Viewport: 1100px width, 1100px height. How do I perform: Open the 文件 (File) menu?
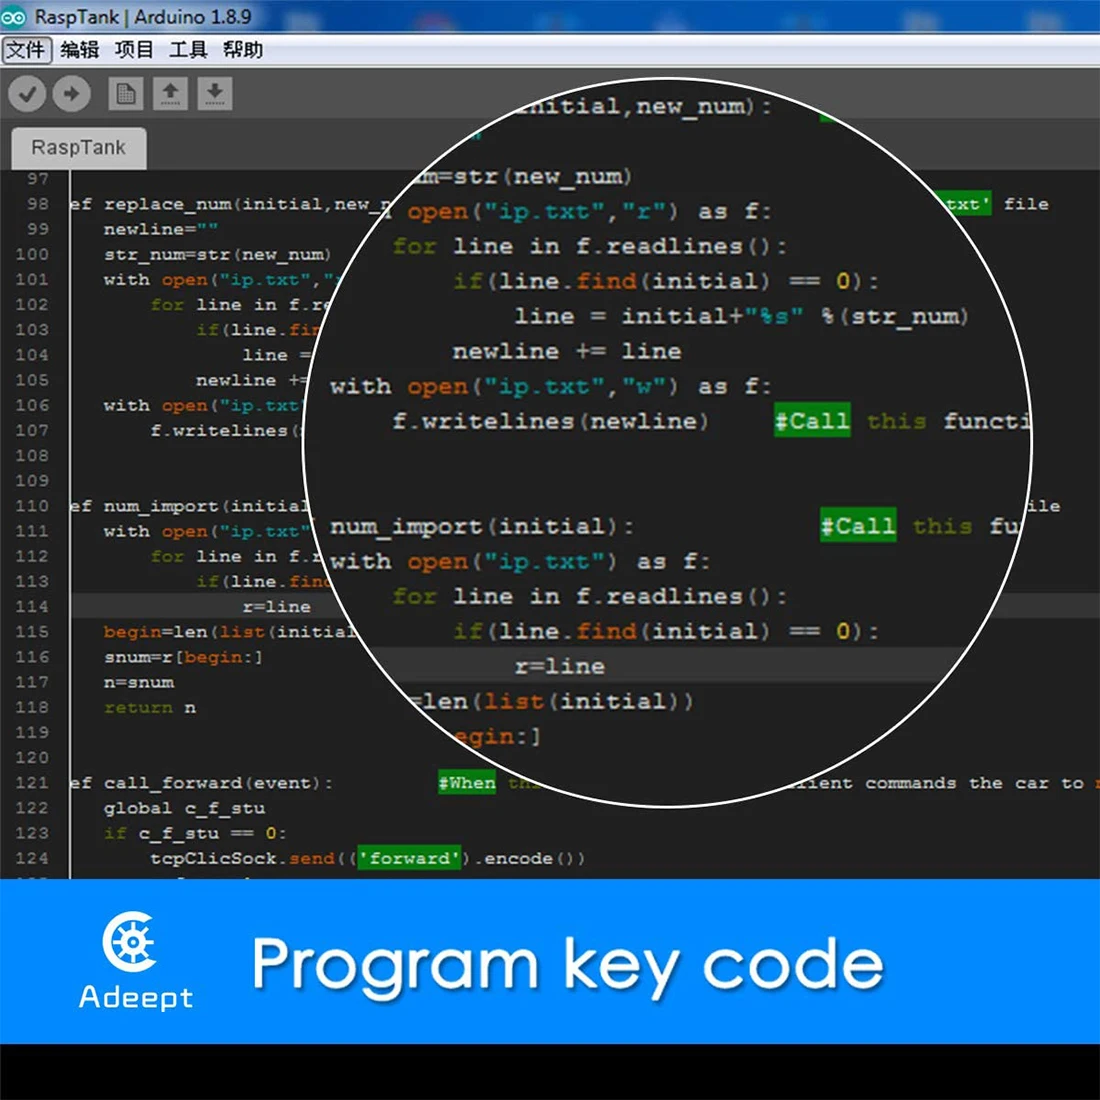[26, 50]
